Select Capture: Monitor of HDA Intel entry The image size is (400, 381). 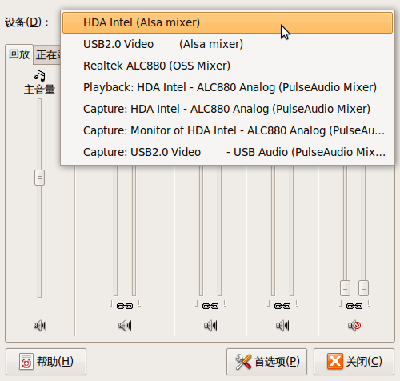point(227,130)
